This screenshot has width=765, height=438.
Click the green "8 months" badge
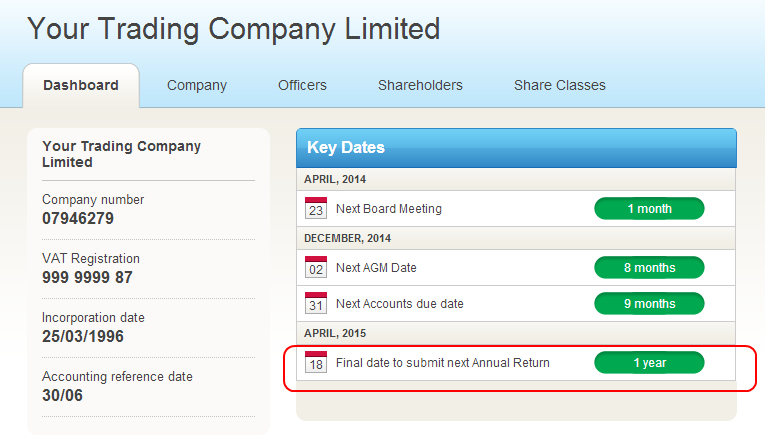click(x=649, y=268)
